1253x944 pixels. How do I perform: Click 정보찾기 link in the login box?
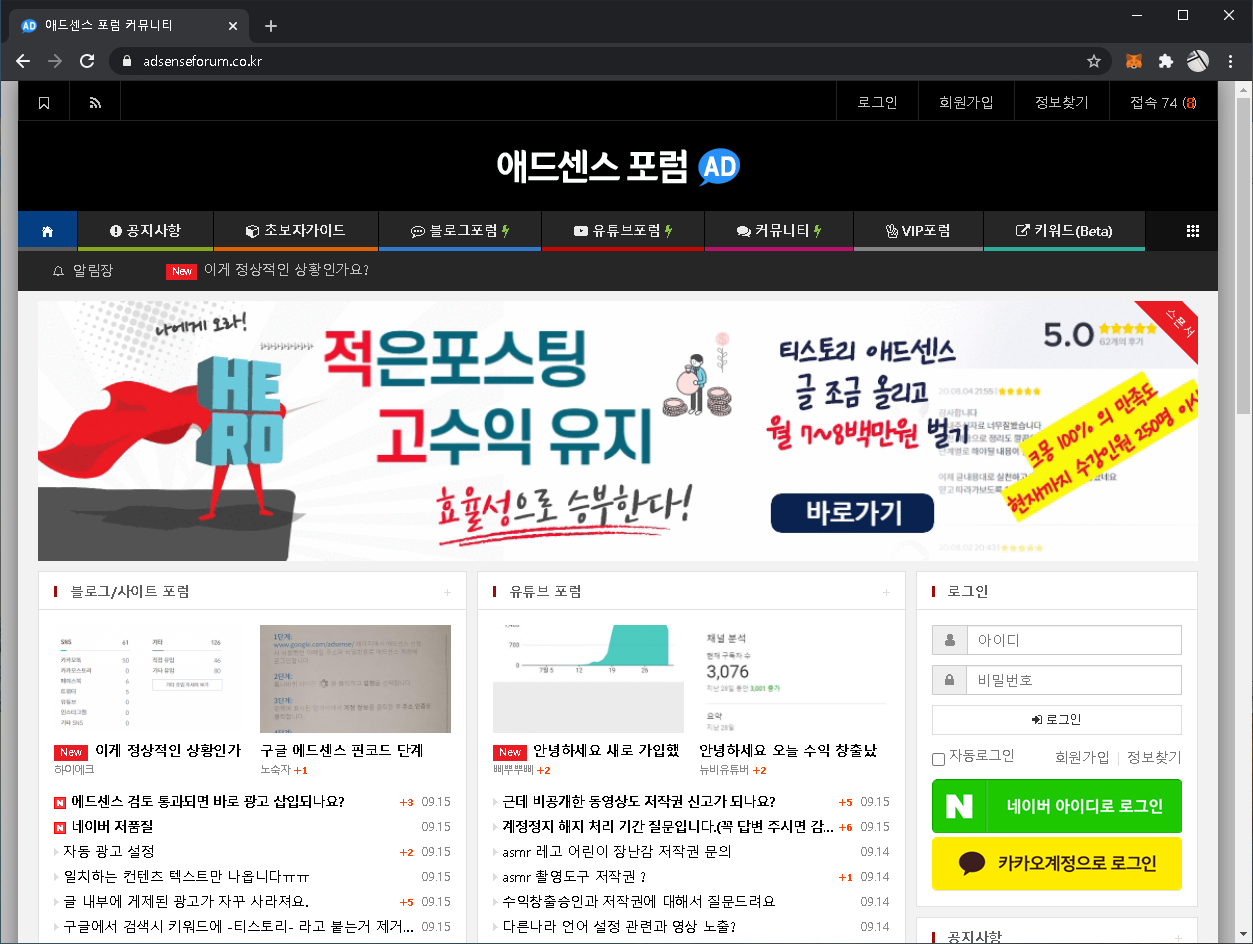1154,757
